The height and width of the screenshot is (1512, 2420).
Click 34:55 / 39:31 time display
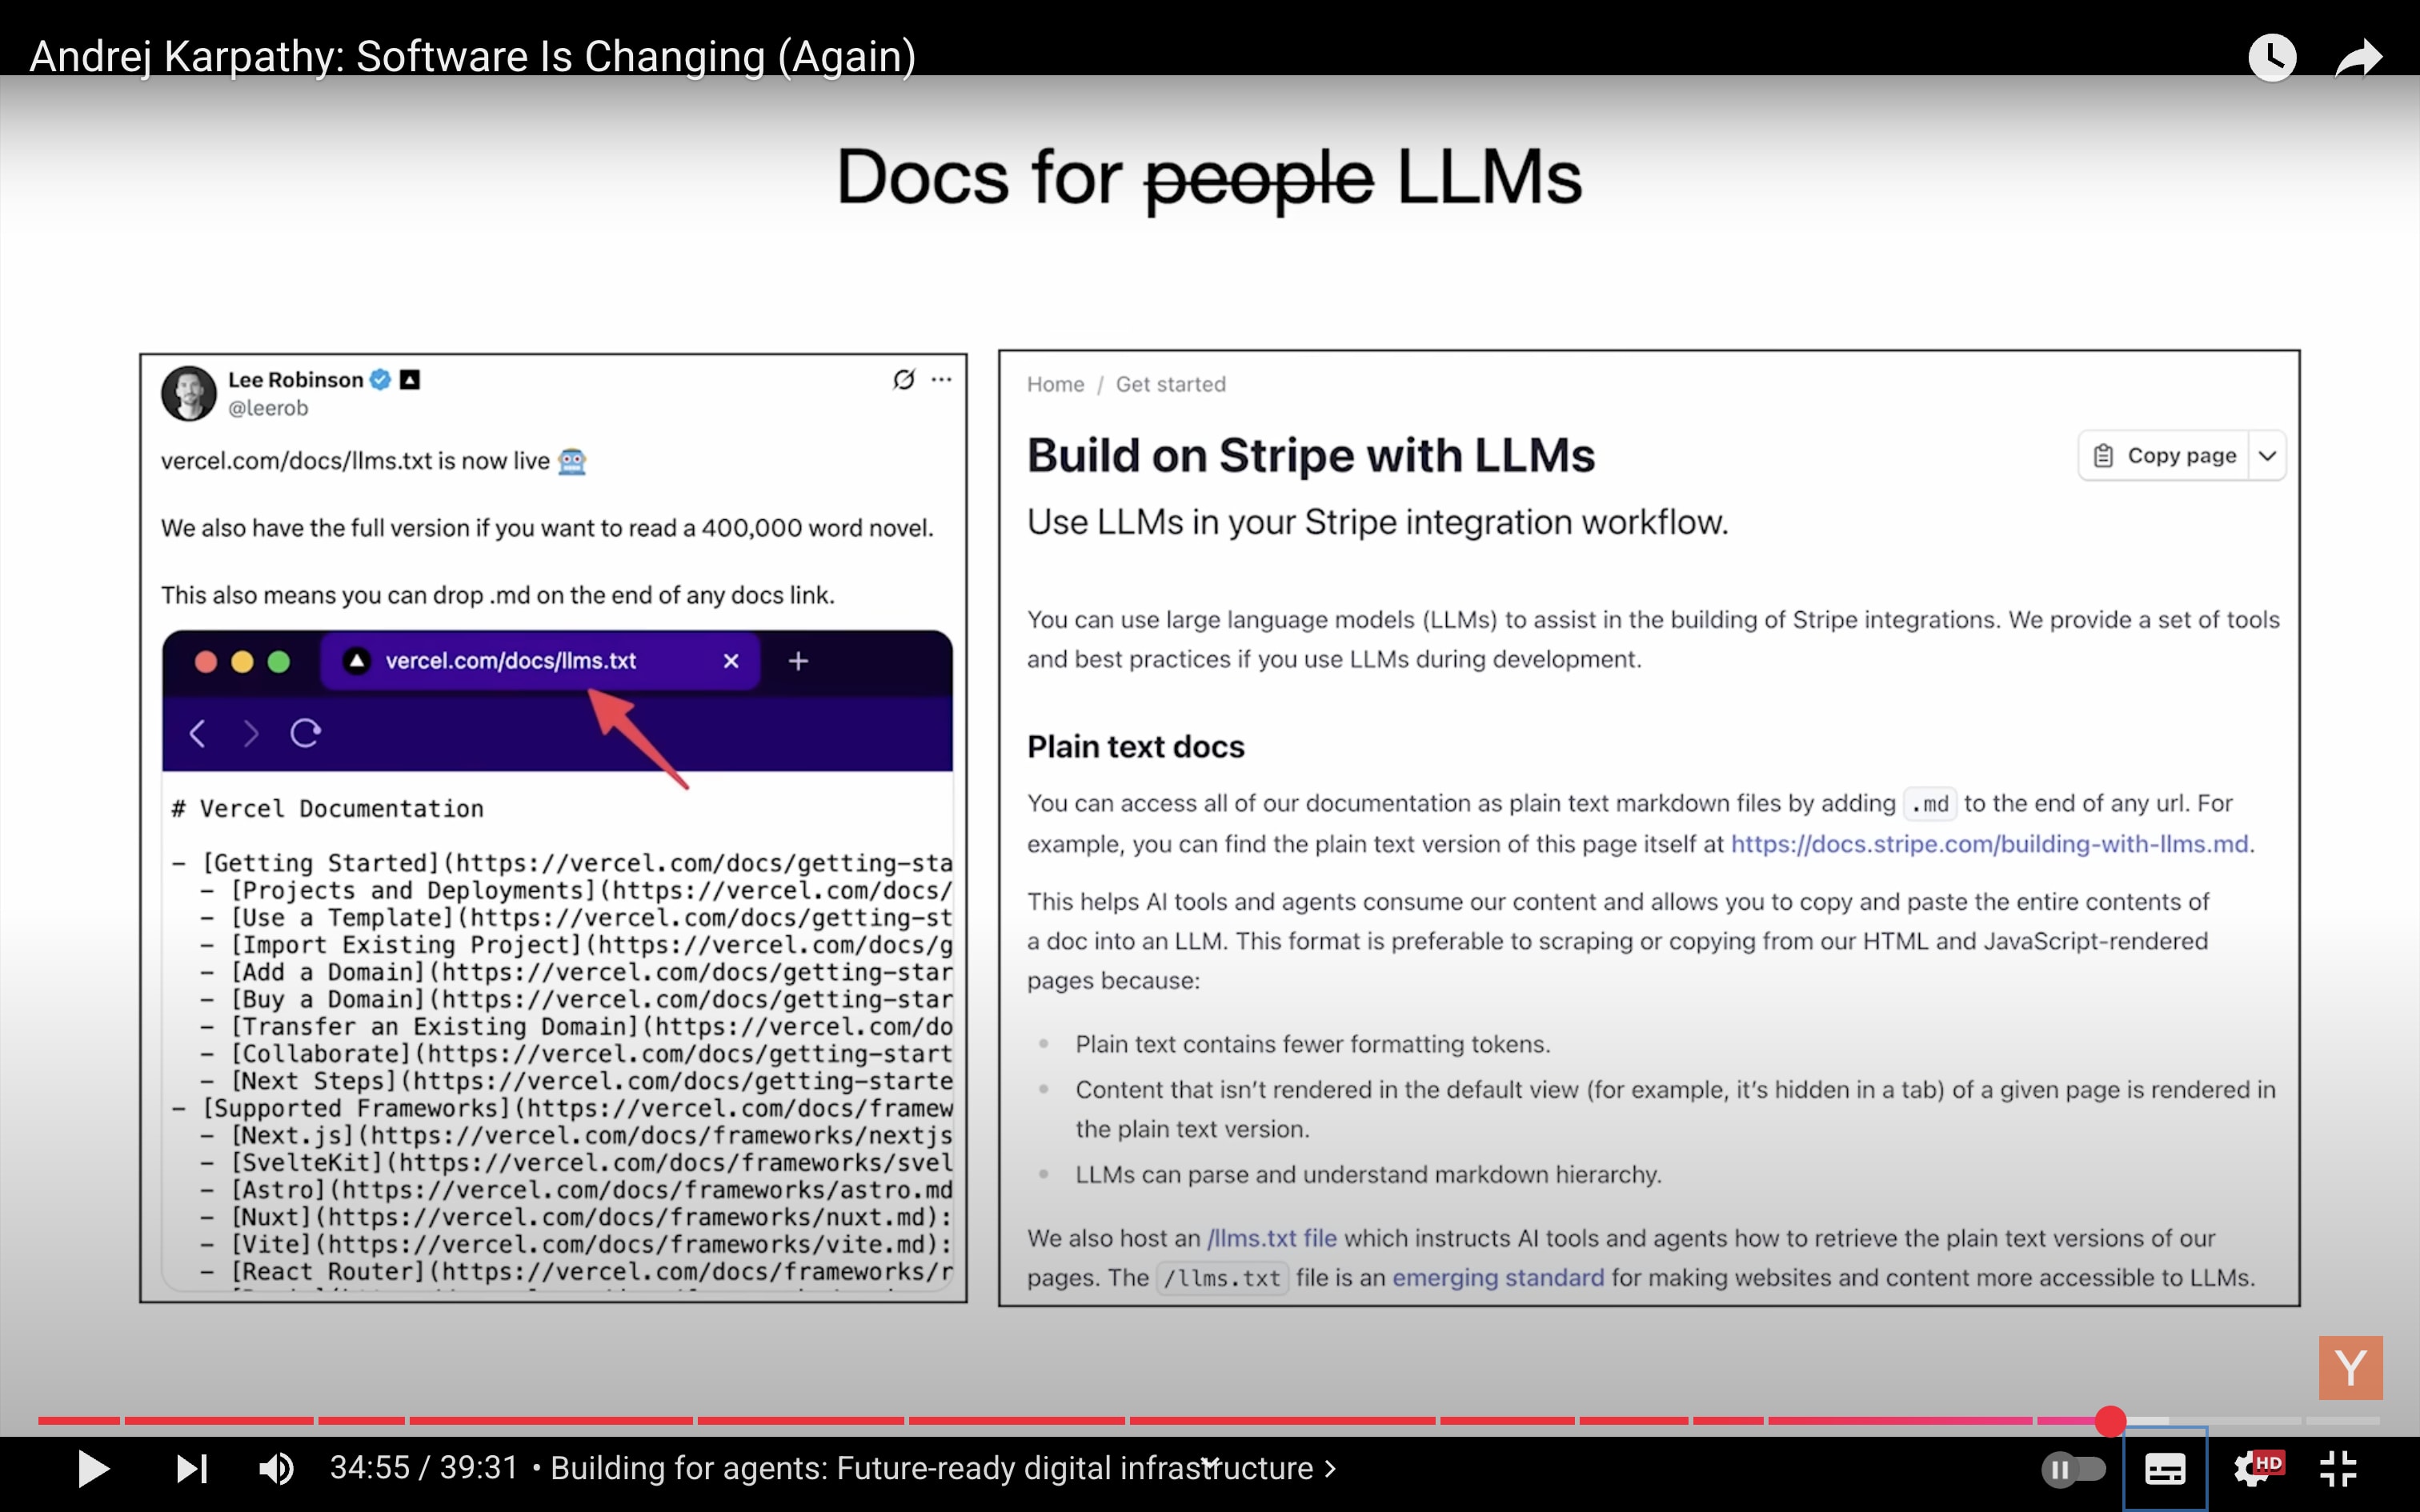(424, 1468)
